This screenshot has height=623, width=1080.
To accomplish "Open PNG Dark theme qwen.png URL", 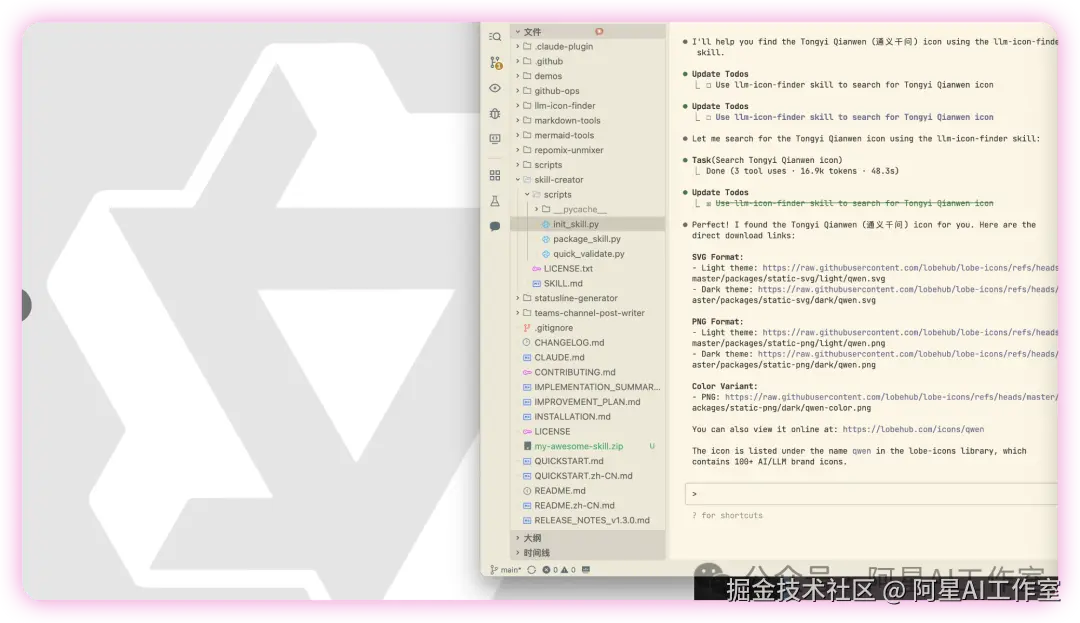I will pos(908,354).
